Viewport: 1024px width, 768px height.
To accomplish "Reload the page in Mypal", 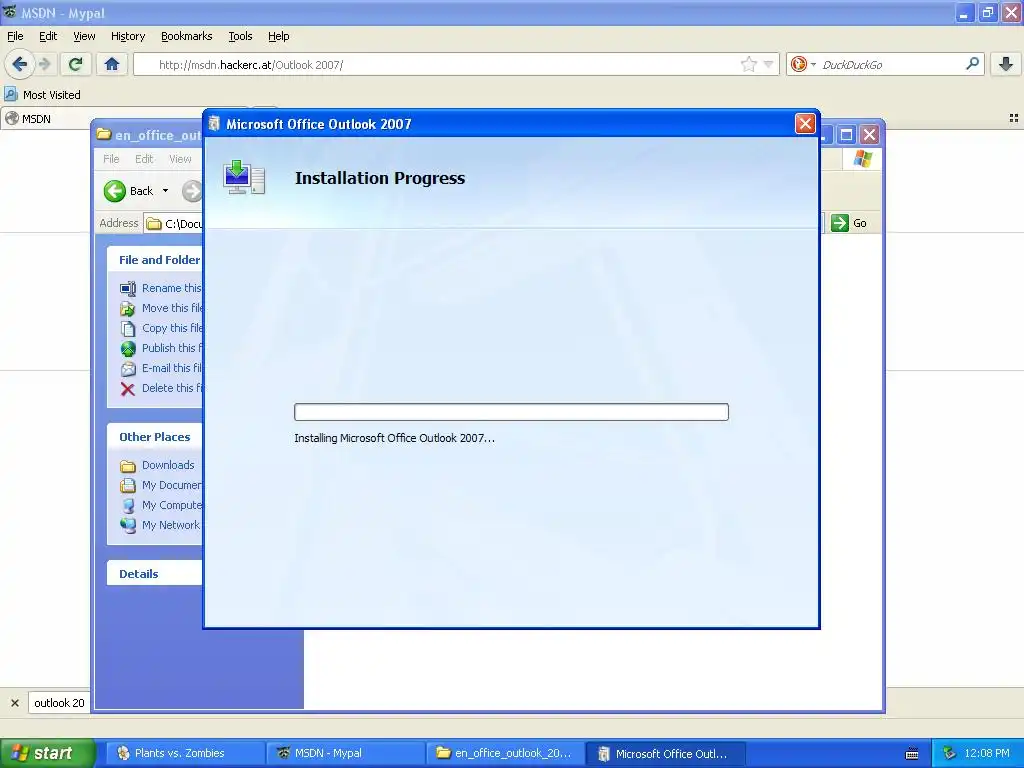I will click(75, 64).
